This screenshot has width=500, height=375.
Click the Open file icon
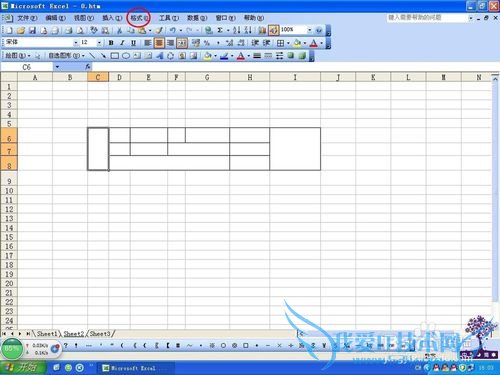pos(21,30)
